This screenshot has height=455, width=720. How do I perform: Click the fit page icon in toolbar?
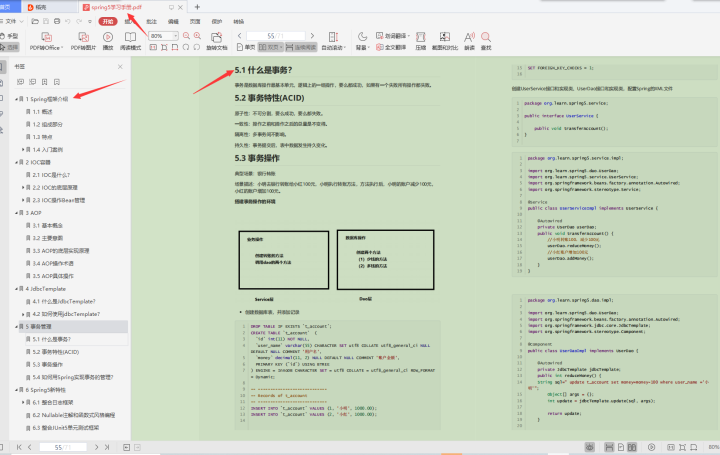click(164, 47)
